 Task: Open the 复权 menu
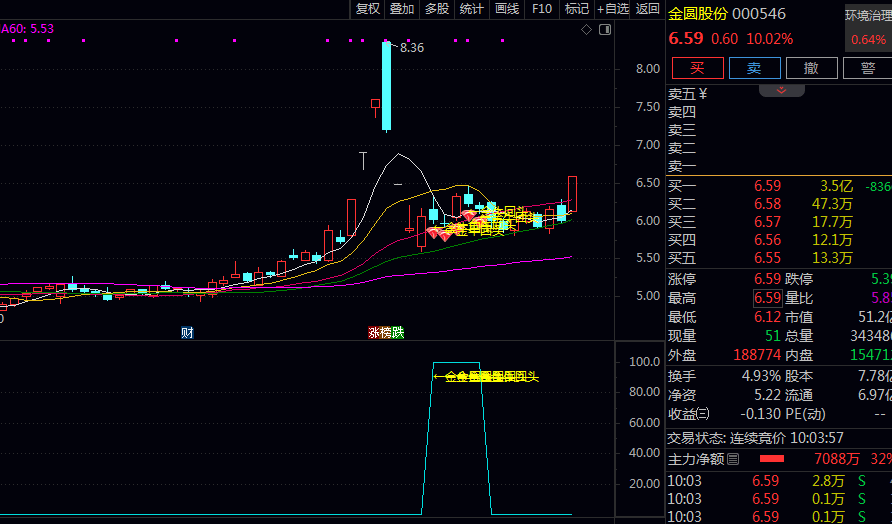click(368, 9)
